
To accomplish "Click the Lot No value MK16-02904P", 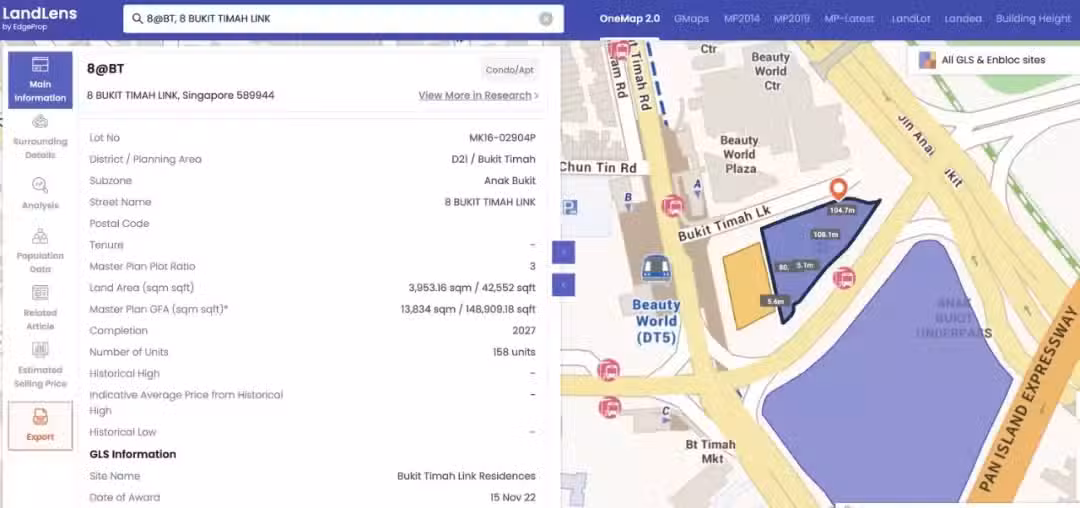I will 502,138.
